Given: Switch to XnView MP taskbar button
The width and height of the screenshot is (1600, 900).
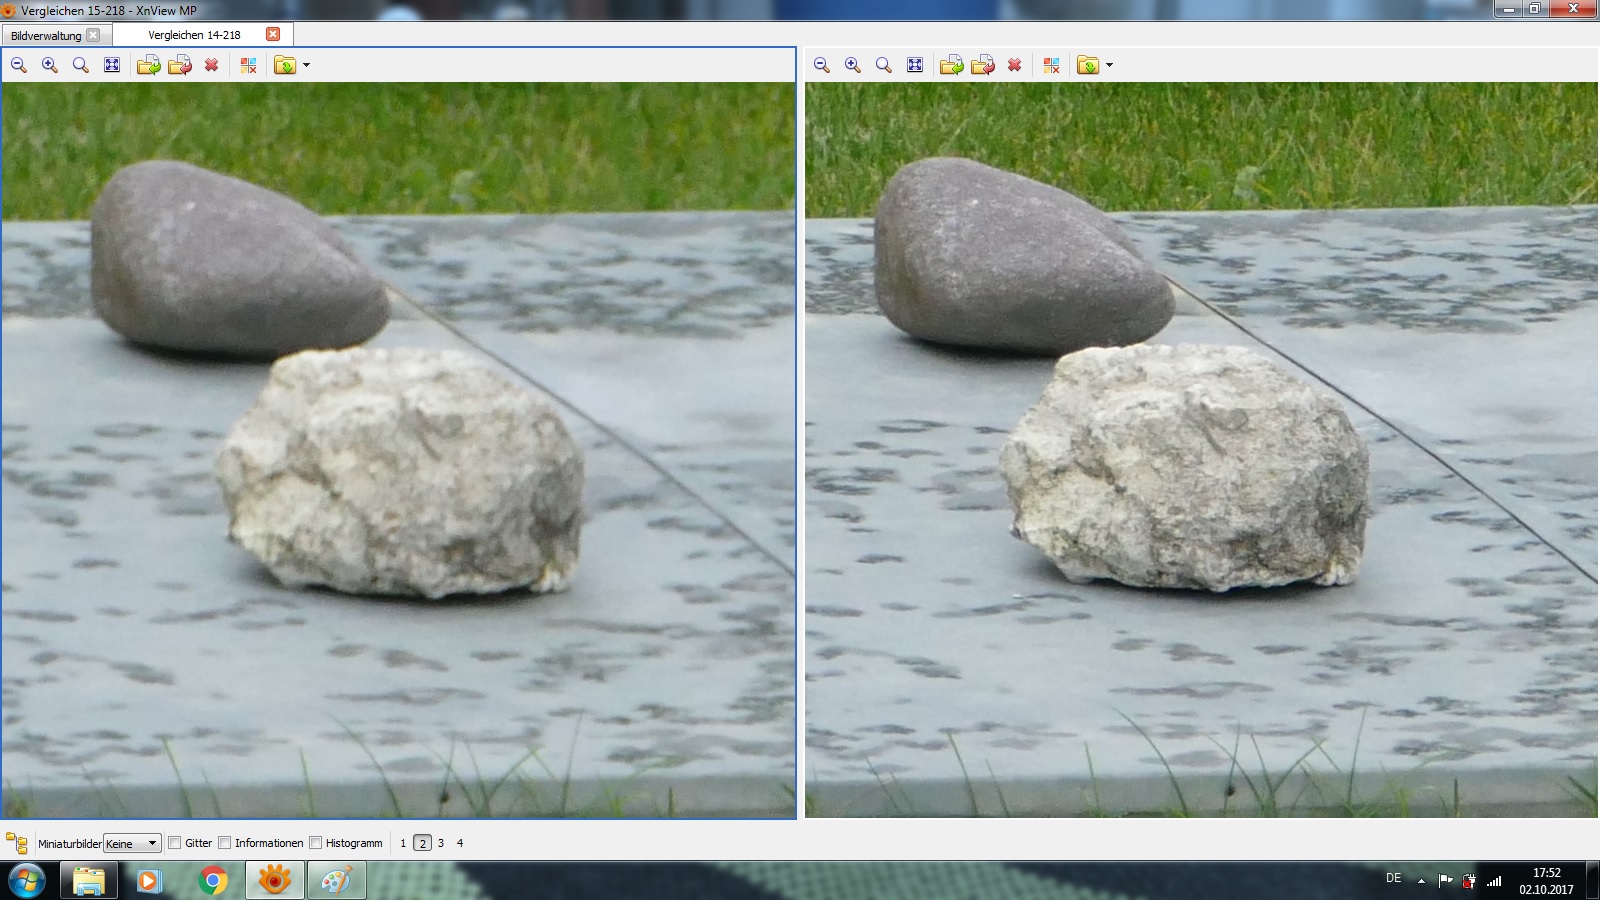Looking at the screenshot, I should pos(274,881).
